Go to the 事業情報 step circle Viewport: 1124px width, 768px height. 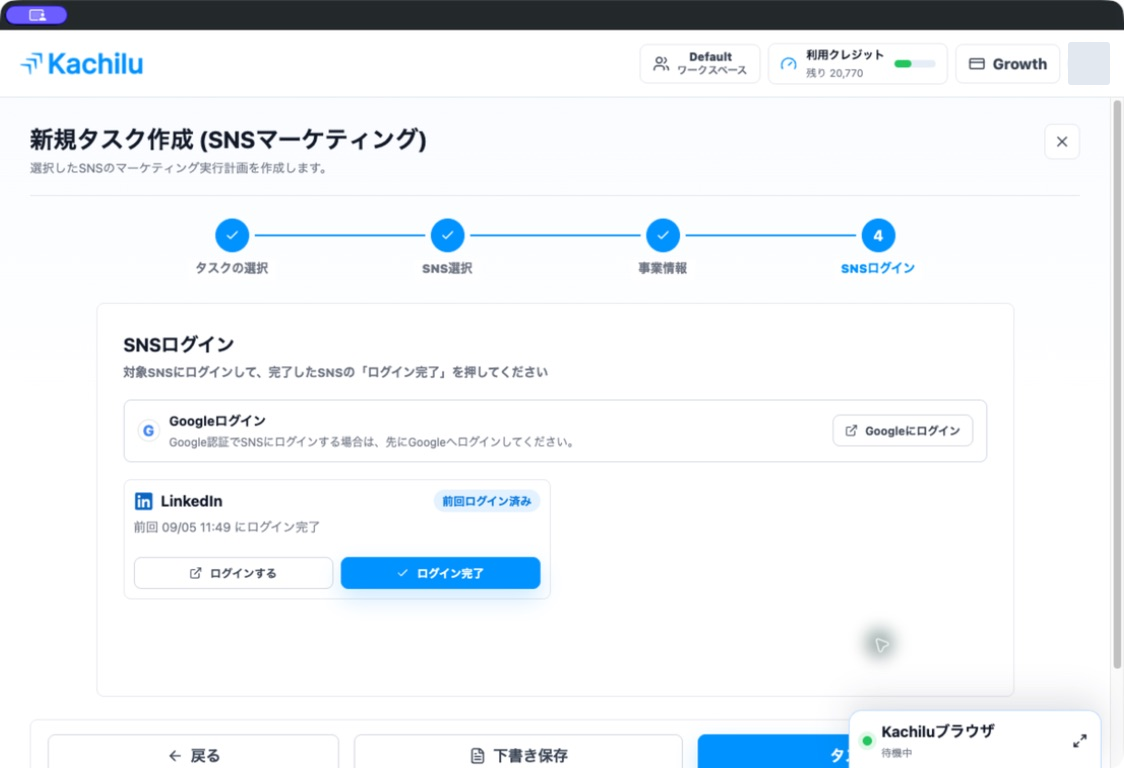[x=663, y=235]
